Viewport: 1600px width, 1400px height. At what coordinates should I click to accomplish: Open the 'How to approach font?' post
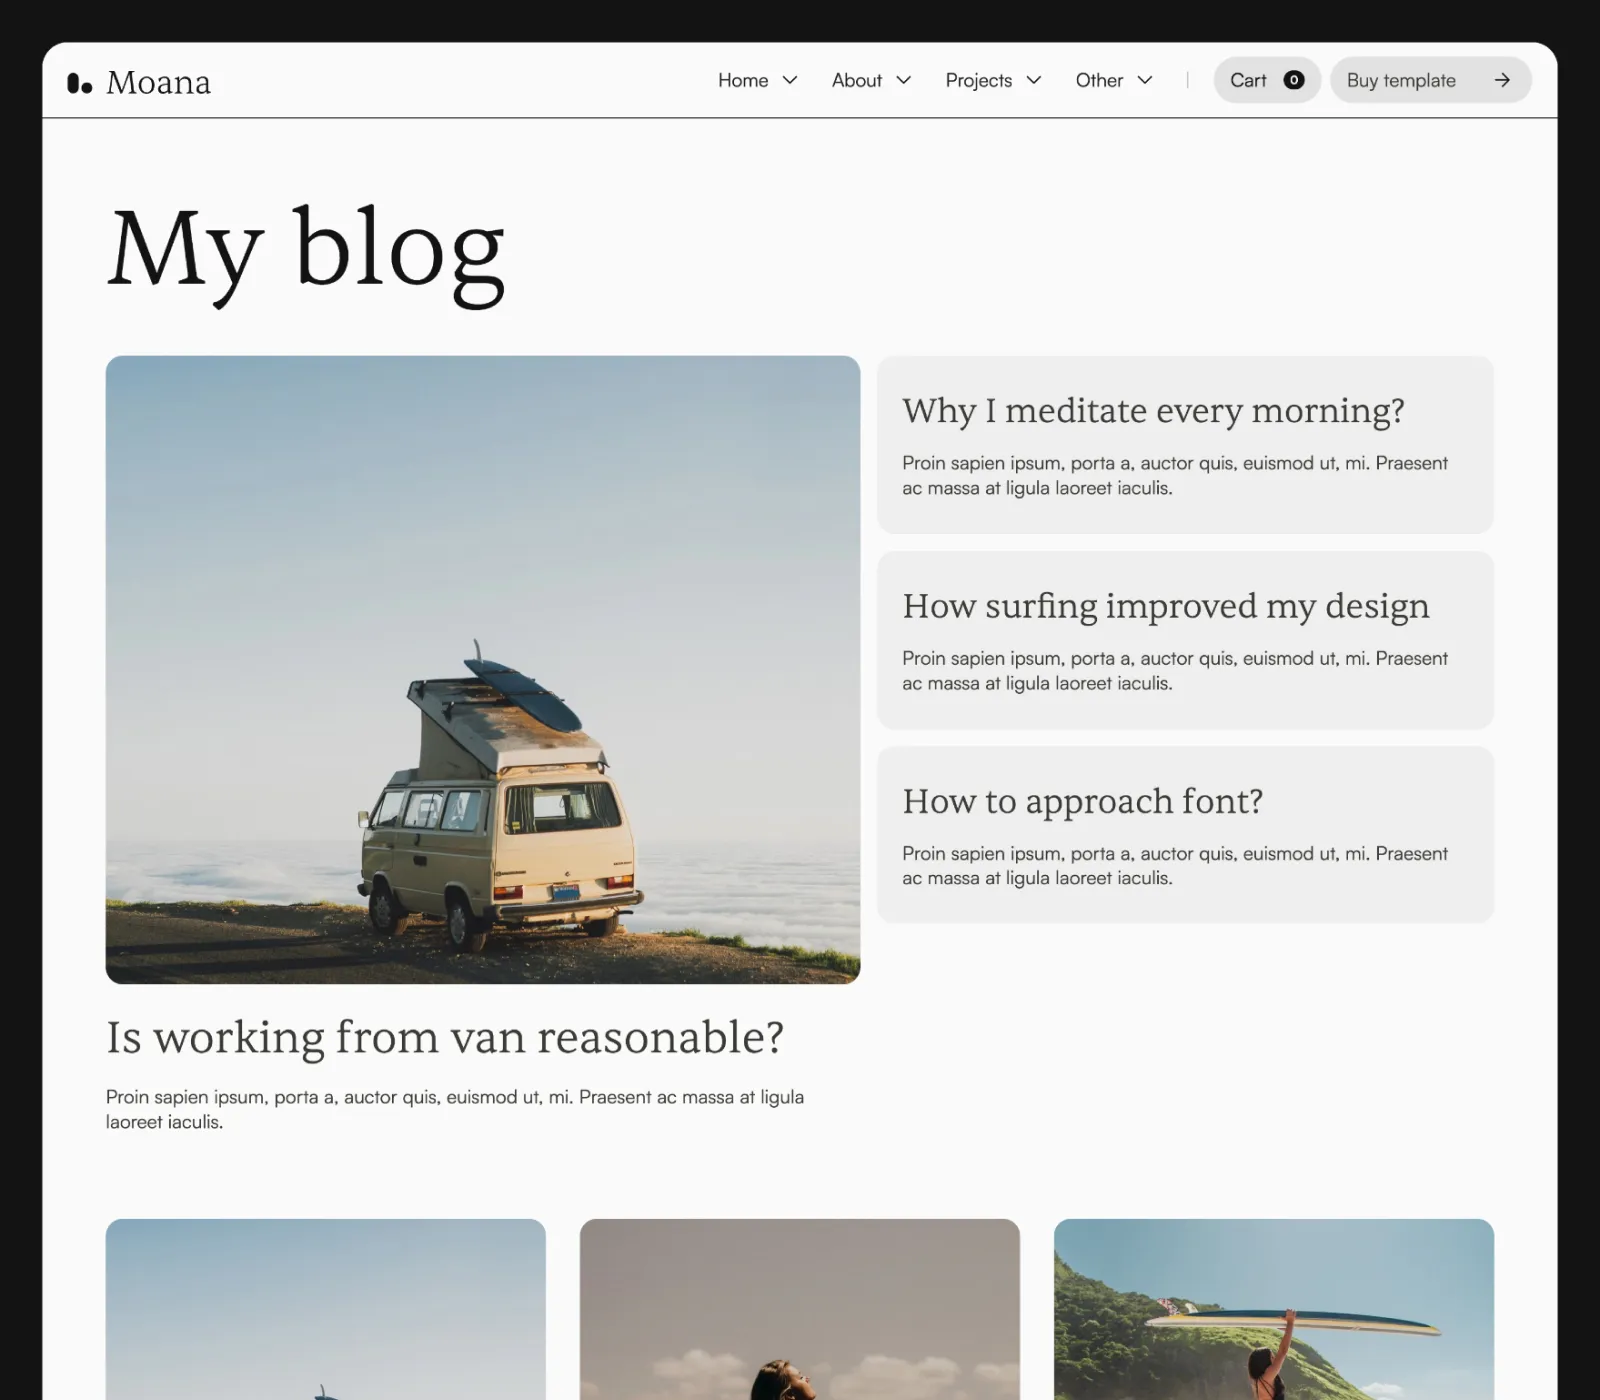click(x=1185, y=835)
